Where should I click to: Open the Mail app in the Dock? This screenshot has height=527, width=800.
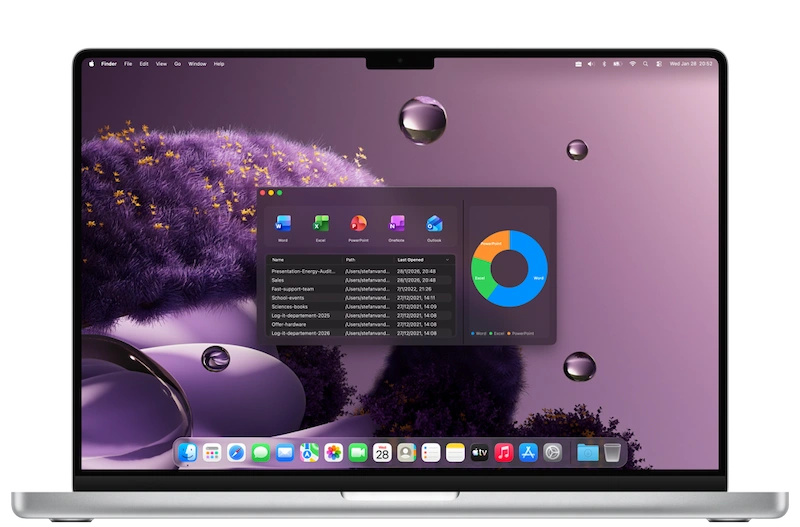[x=285, y=453]
